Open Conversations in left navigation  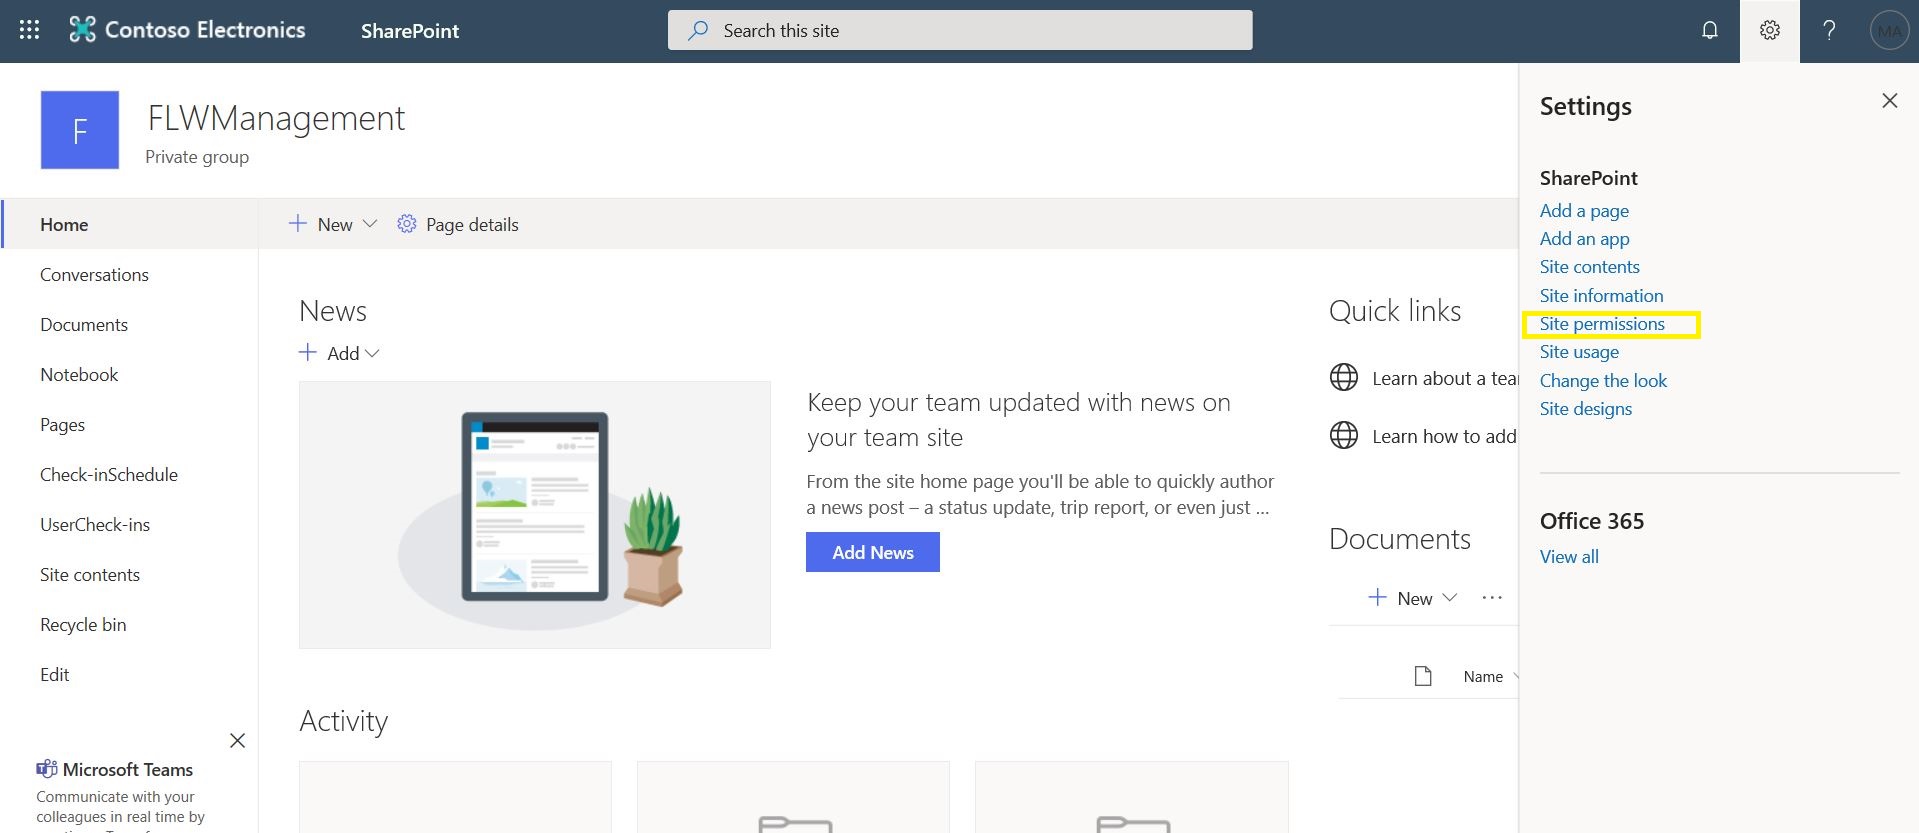click(94, 274)
